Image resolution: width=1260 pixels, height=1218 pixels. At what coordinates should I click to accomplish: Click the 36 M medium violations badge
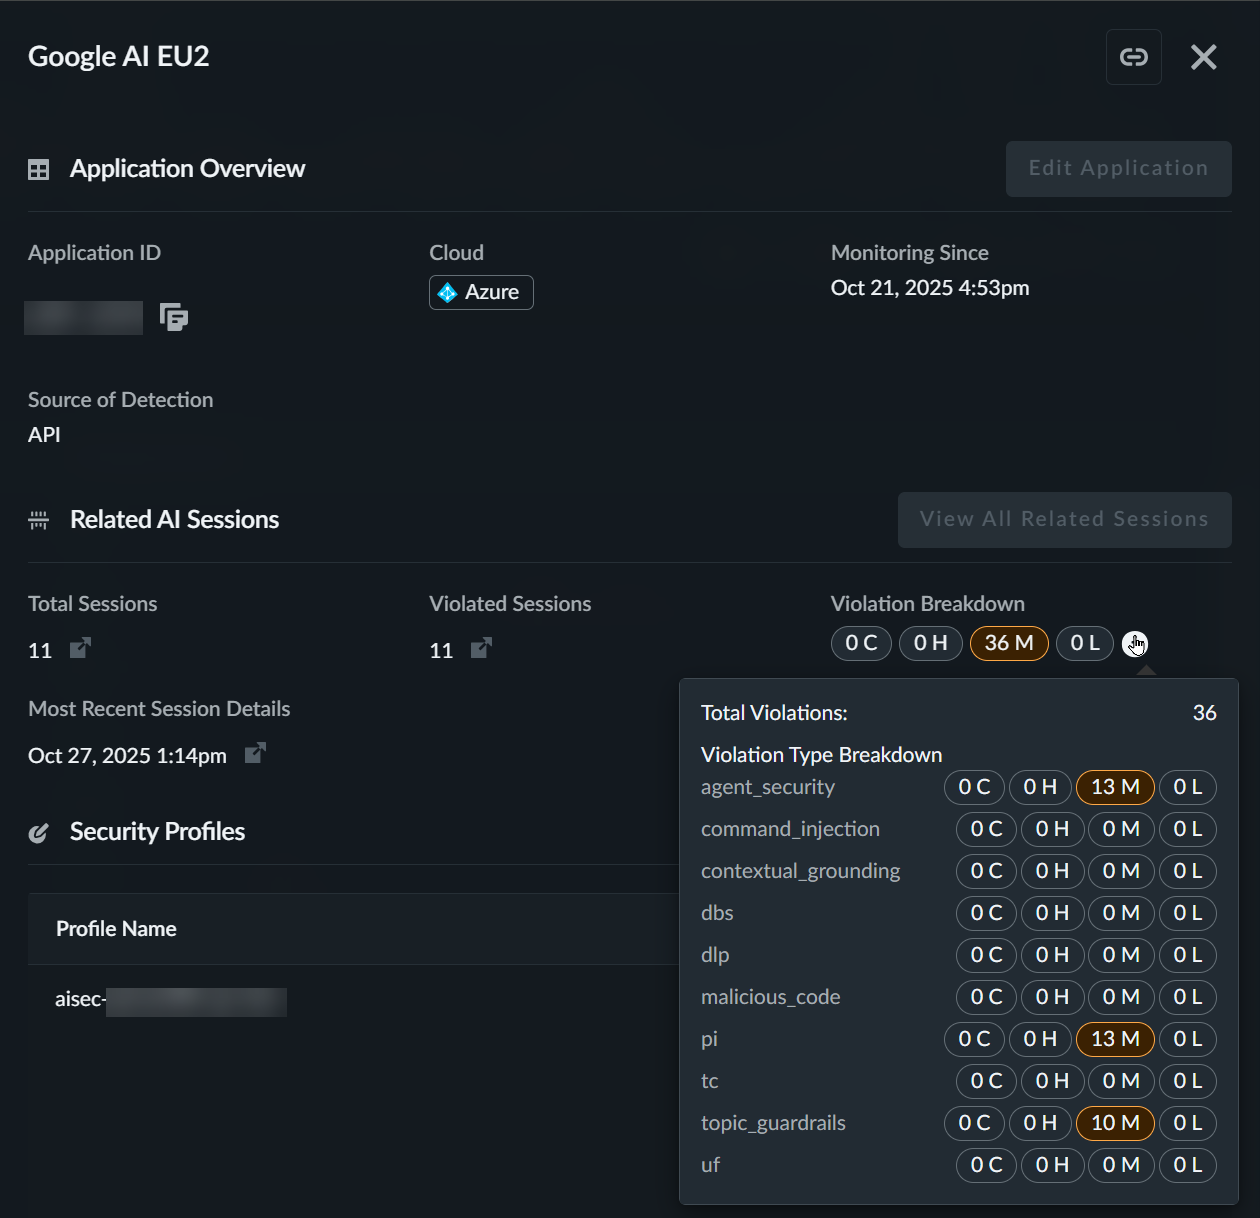[1008, 643]
